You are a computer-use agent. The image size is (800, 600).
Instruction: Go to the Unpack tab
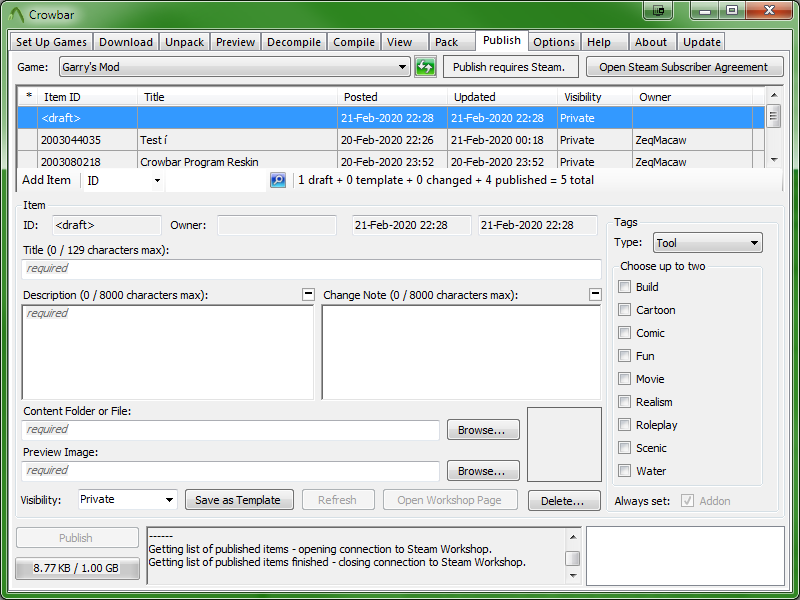click(x=184, y=42)
